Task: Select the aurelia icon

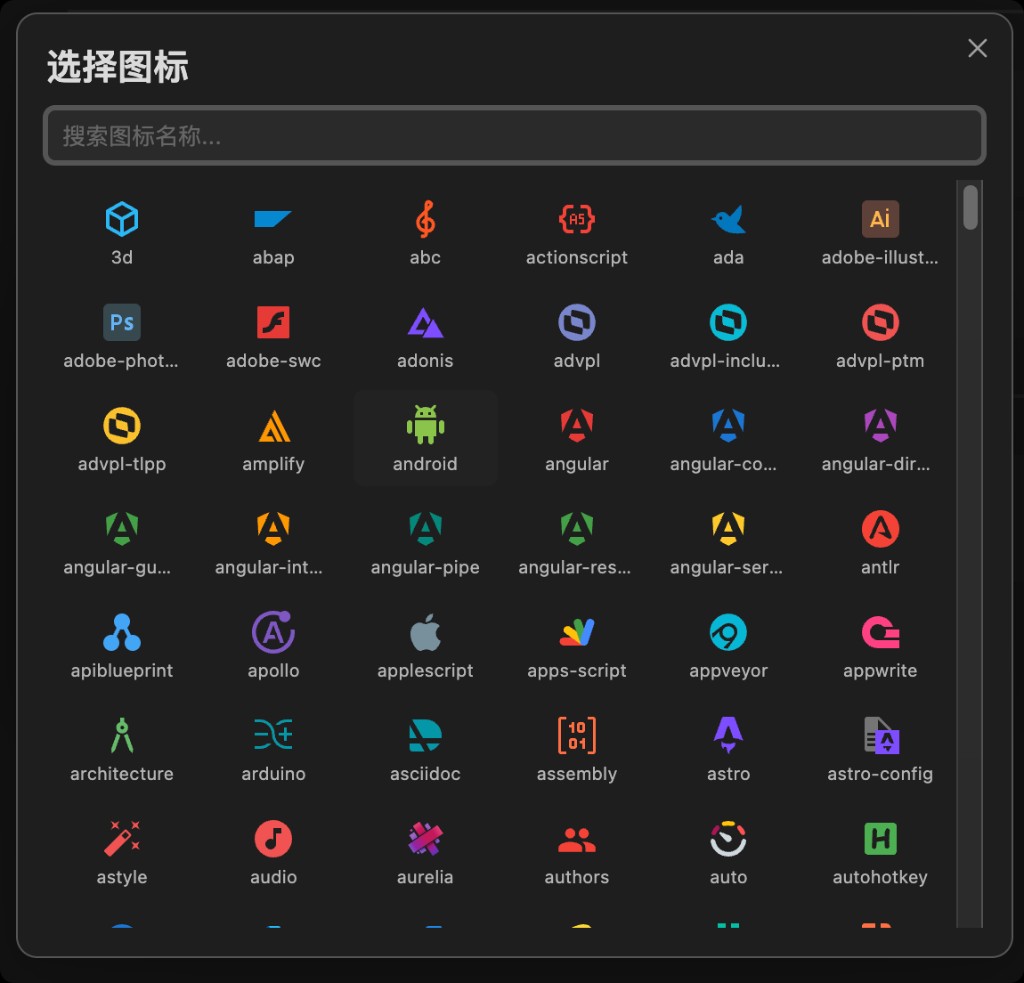Action: 425,838
